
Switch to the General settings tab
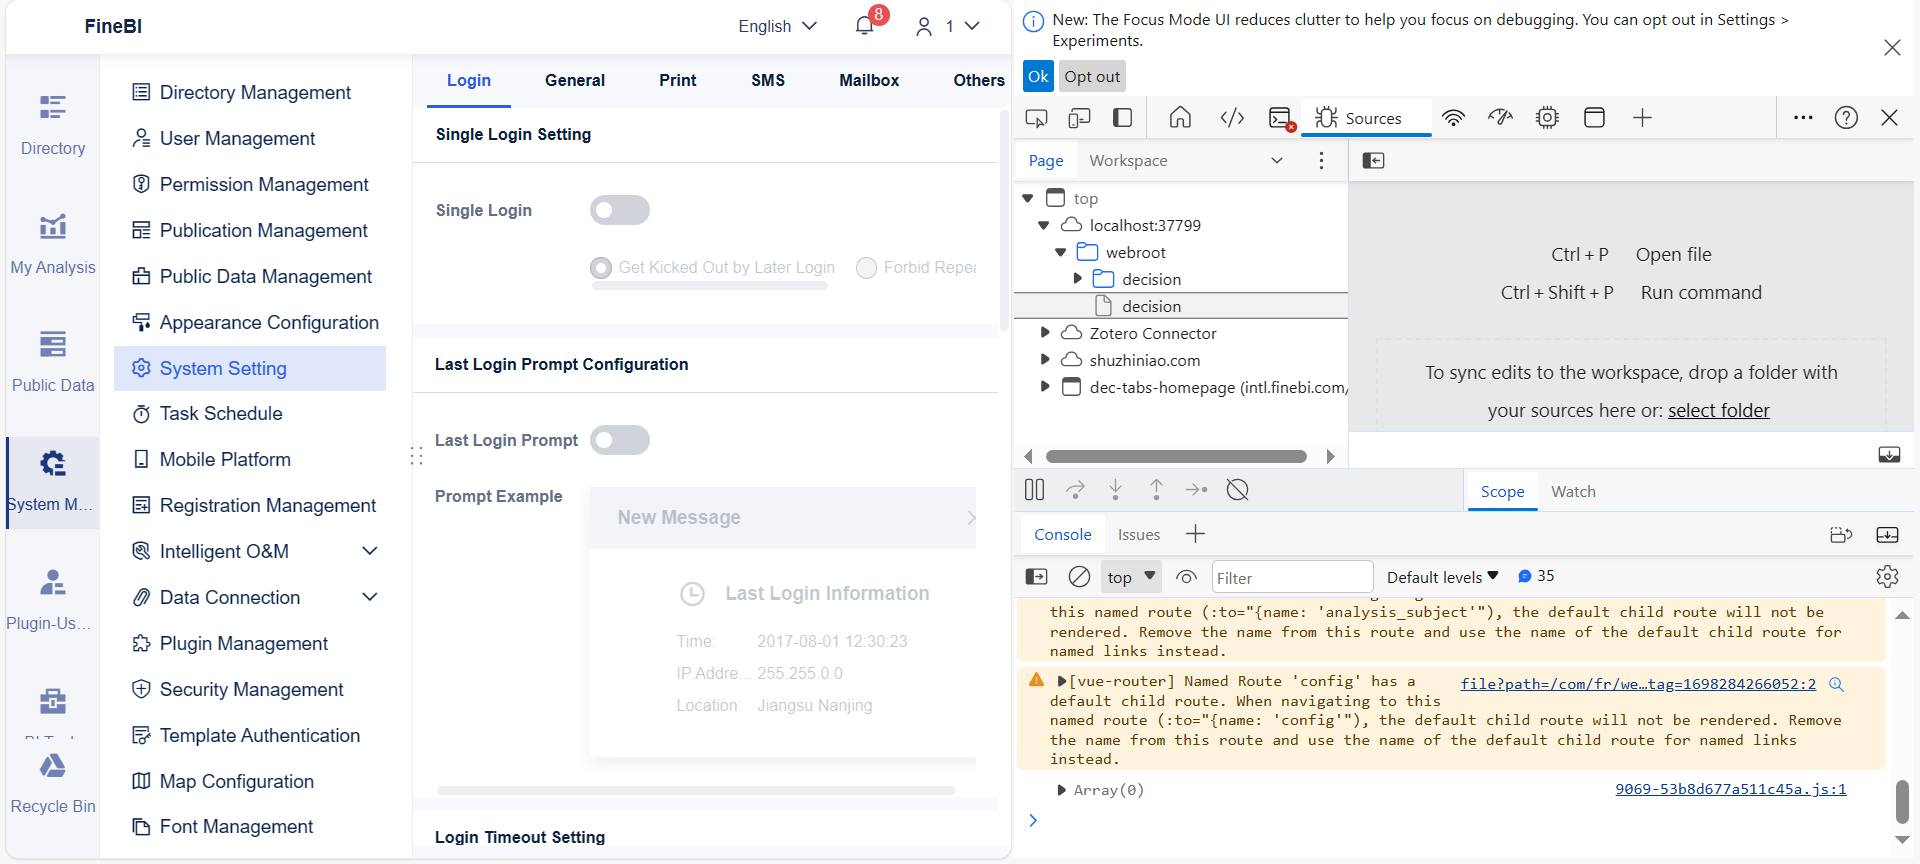click(575, 80)
